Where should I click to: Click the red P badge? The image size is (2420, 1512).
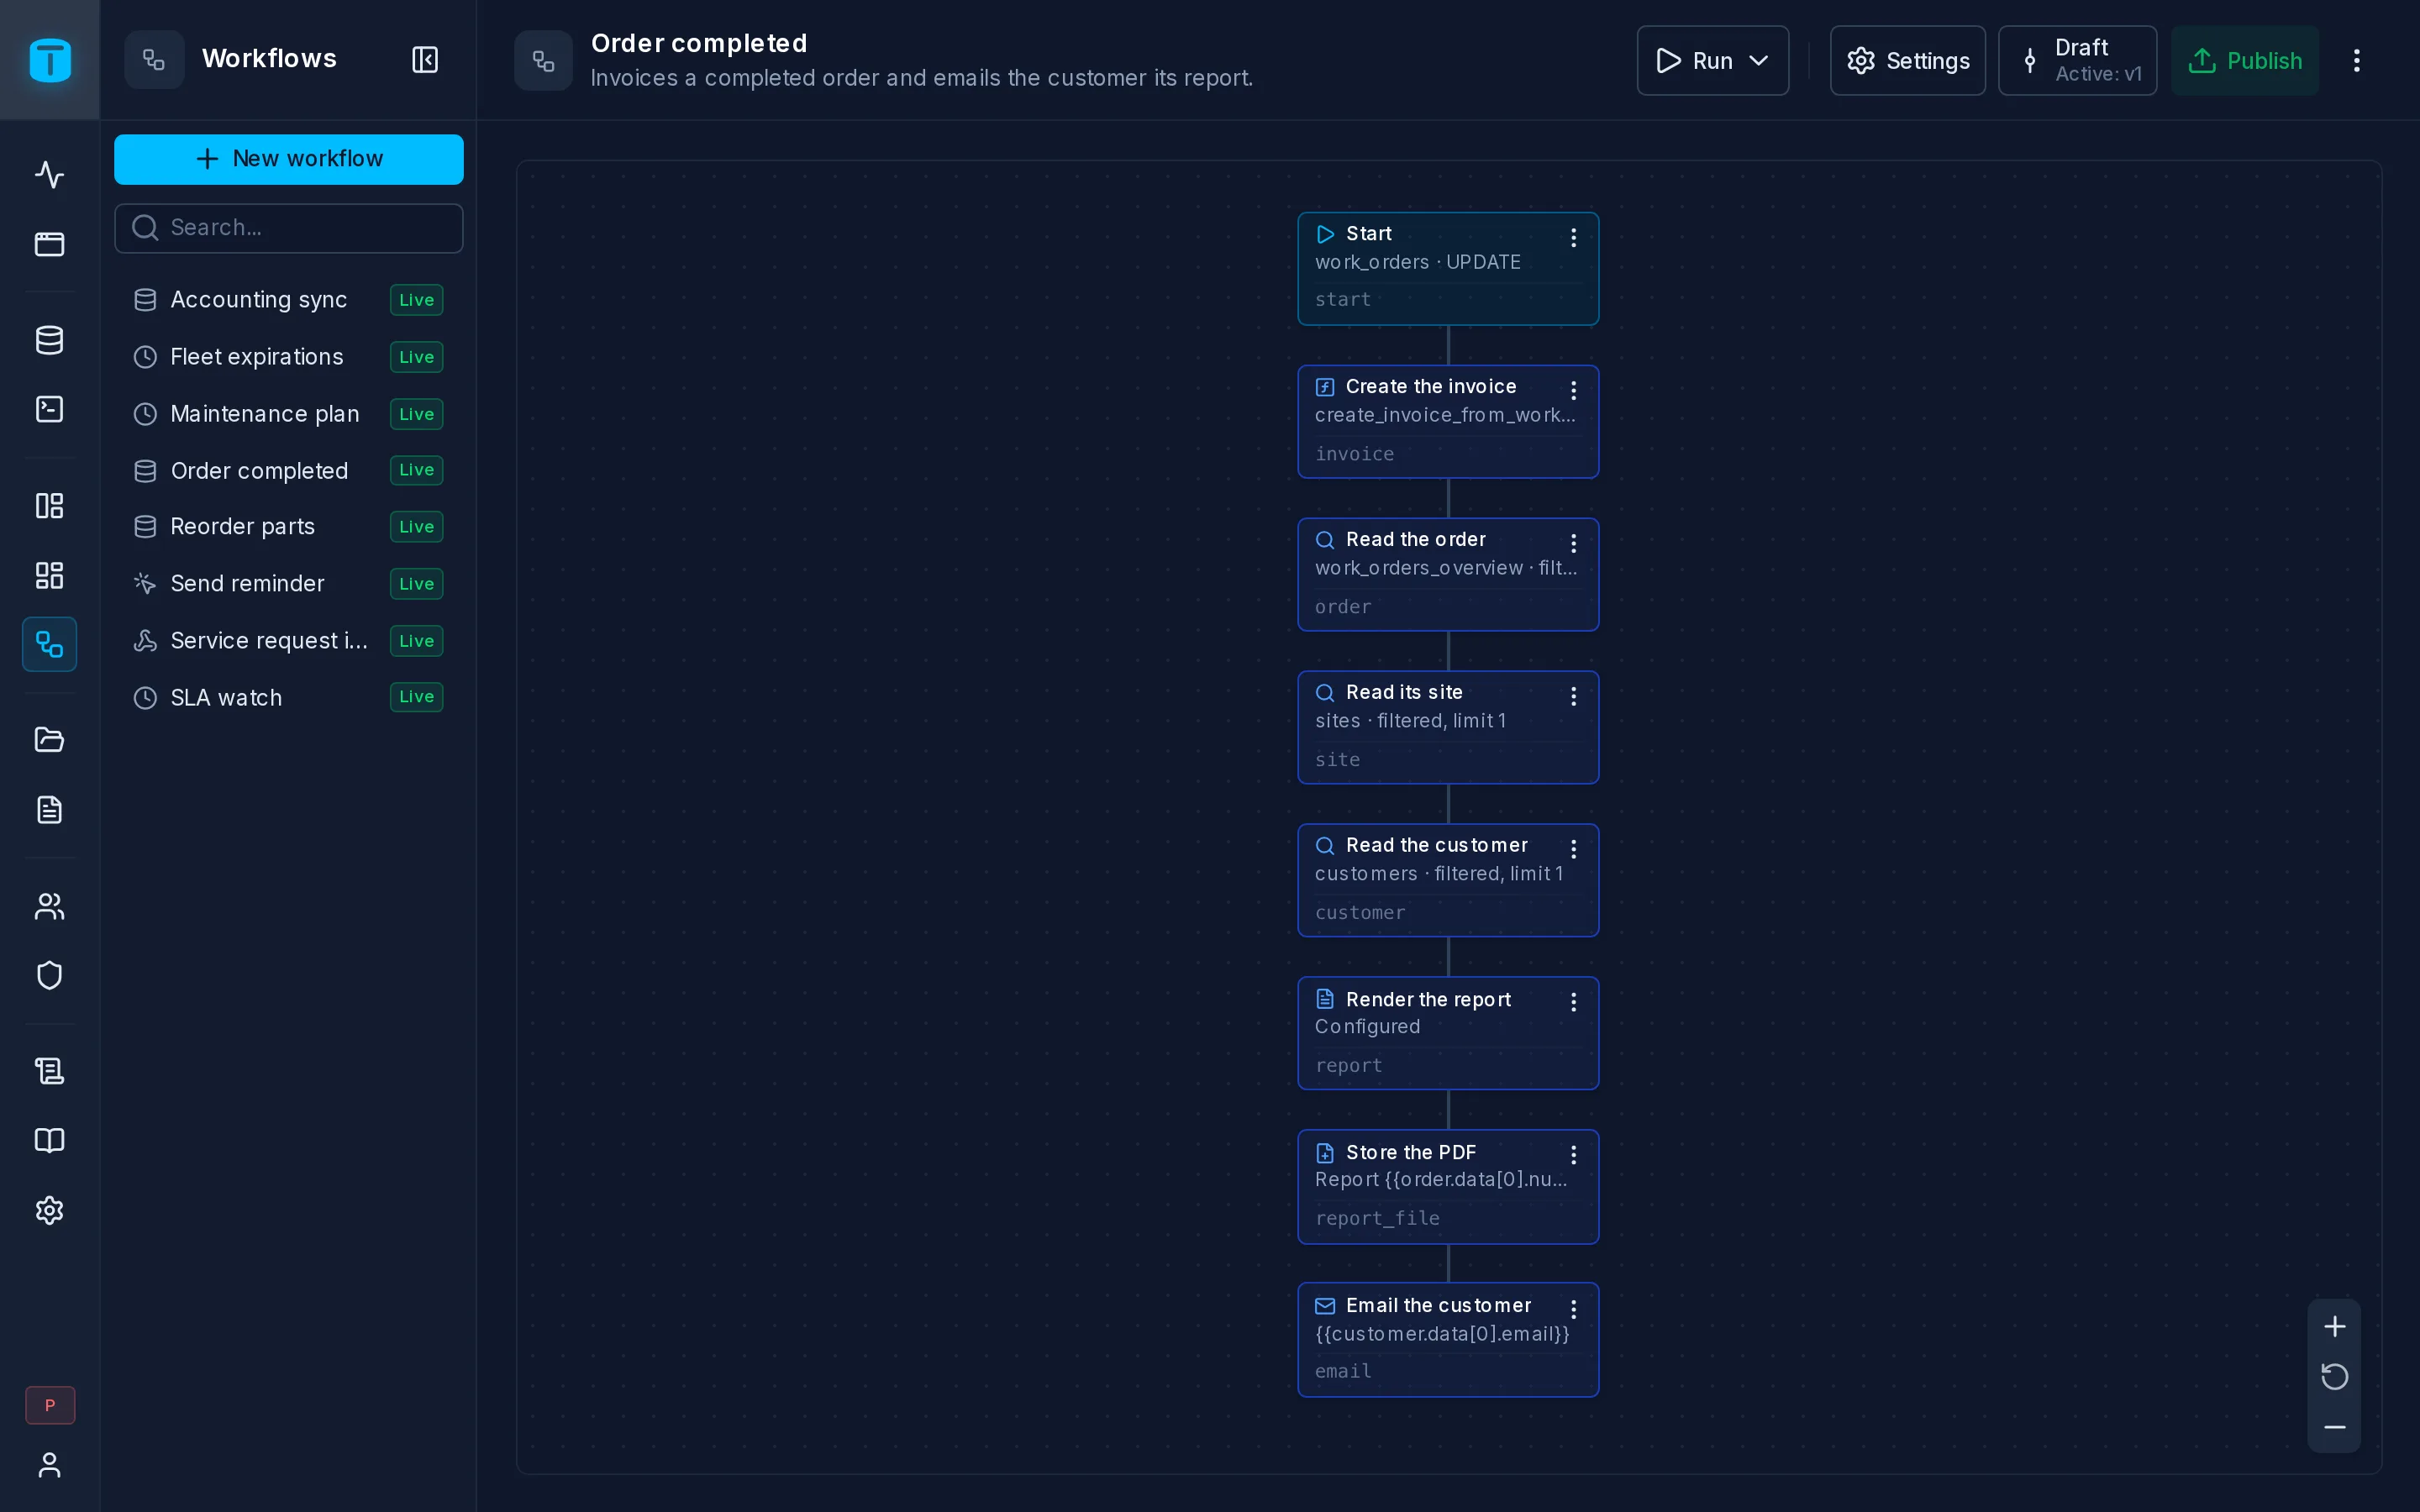click(x=50, y=1405)
